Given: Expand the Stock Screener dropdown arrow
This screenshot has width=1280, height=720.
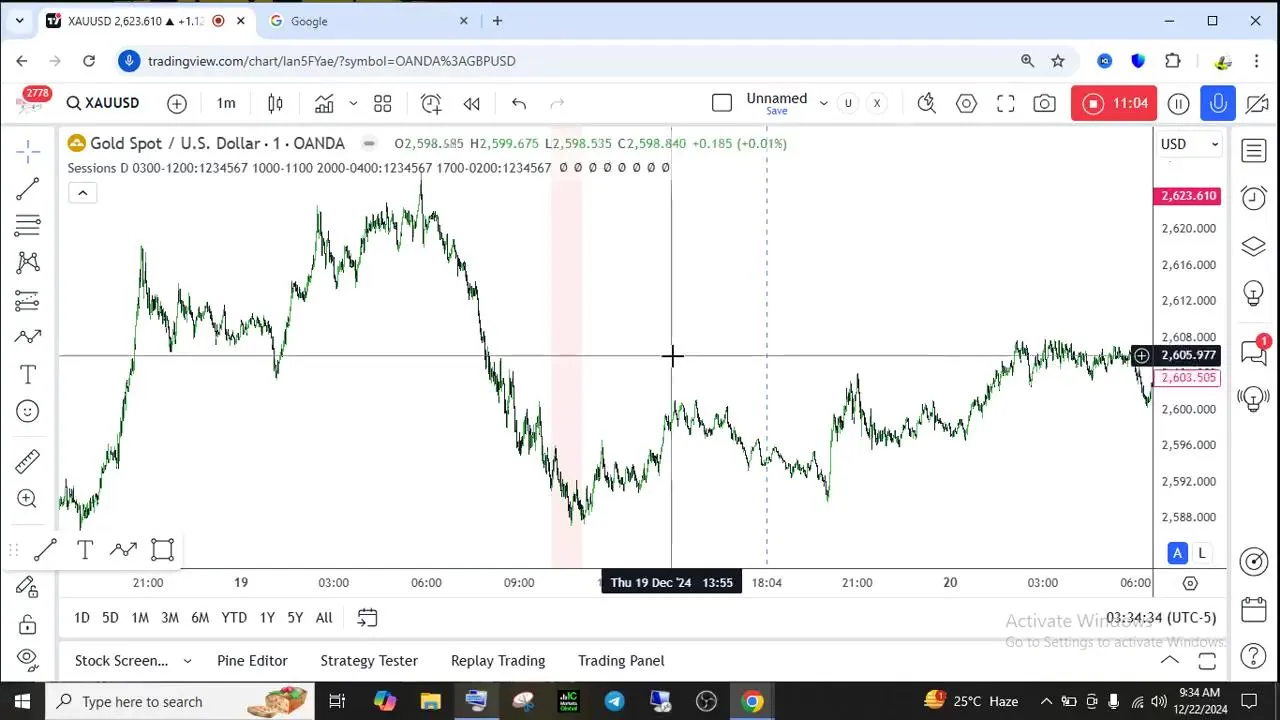Looking at the screenshot, I should (x=186, y=661).
